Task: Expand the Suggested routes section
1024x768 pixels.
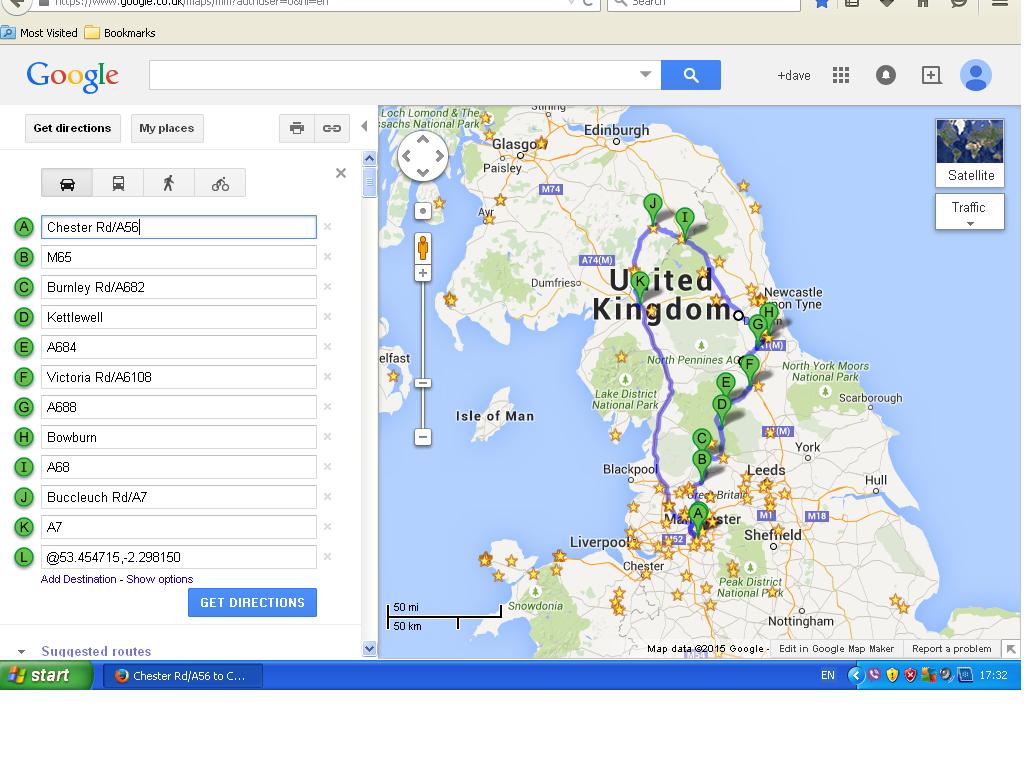Action: tap(22, 651)
